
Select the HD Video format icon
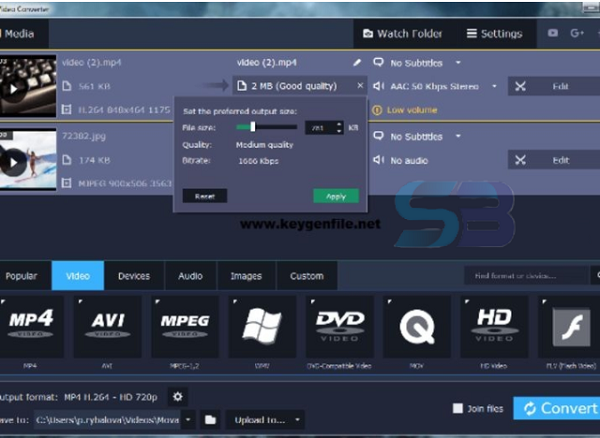494,327
